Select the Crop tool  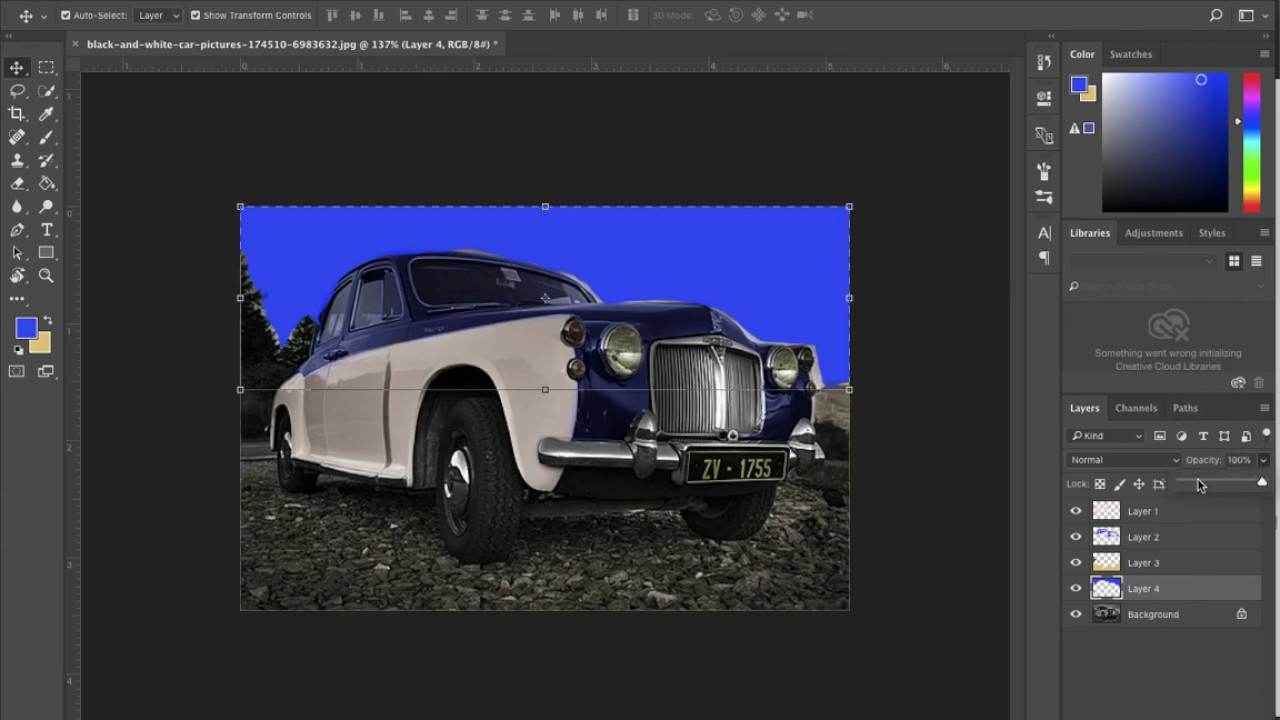click(17, 114)
